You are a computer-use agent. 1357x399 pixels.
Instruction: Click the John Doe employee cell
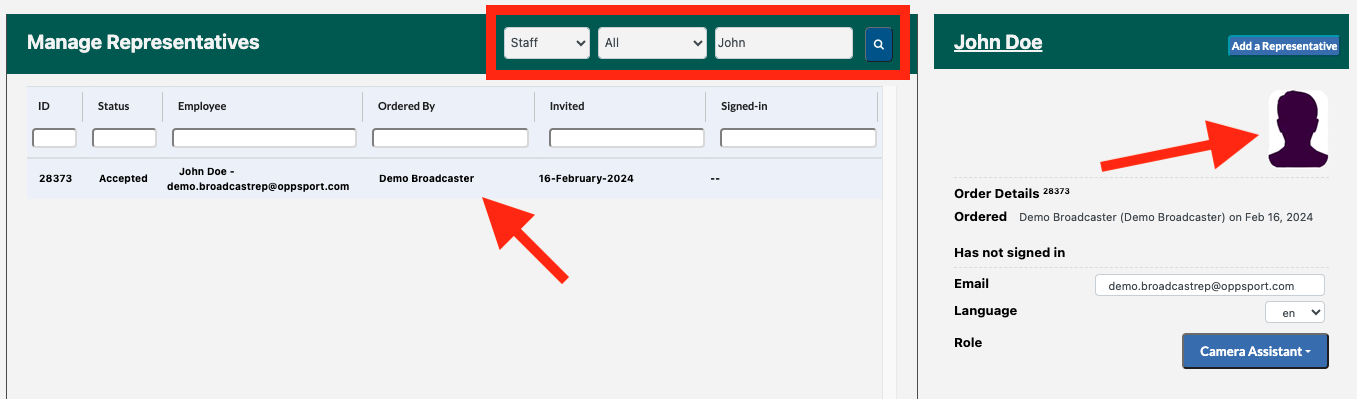click(258, 178)
